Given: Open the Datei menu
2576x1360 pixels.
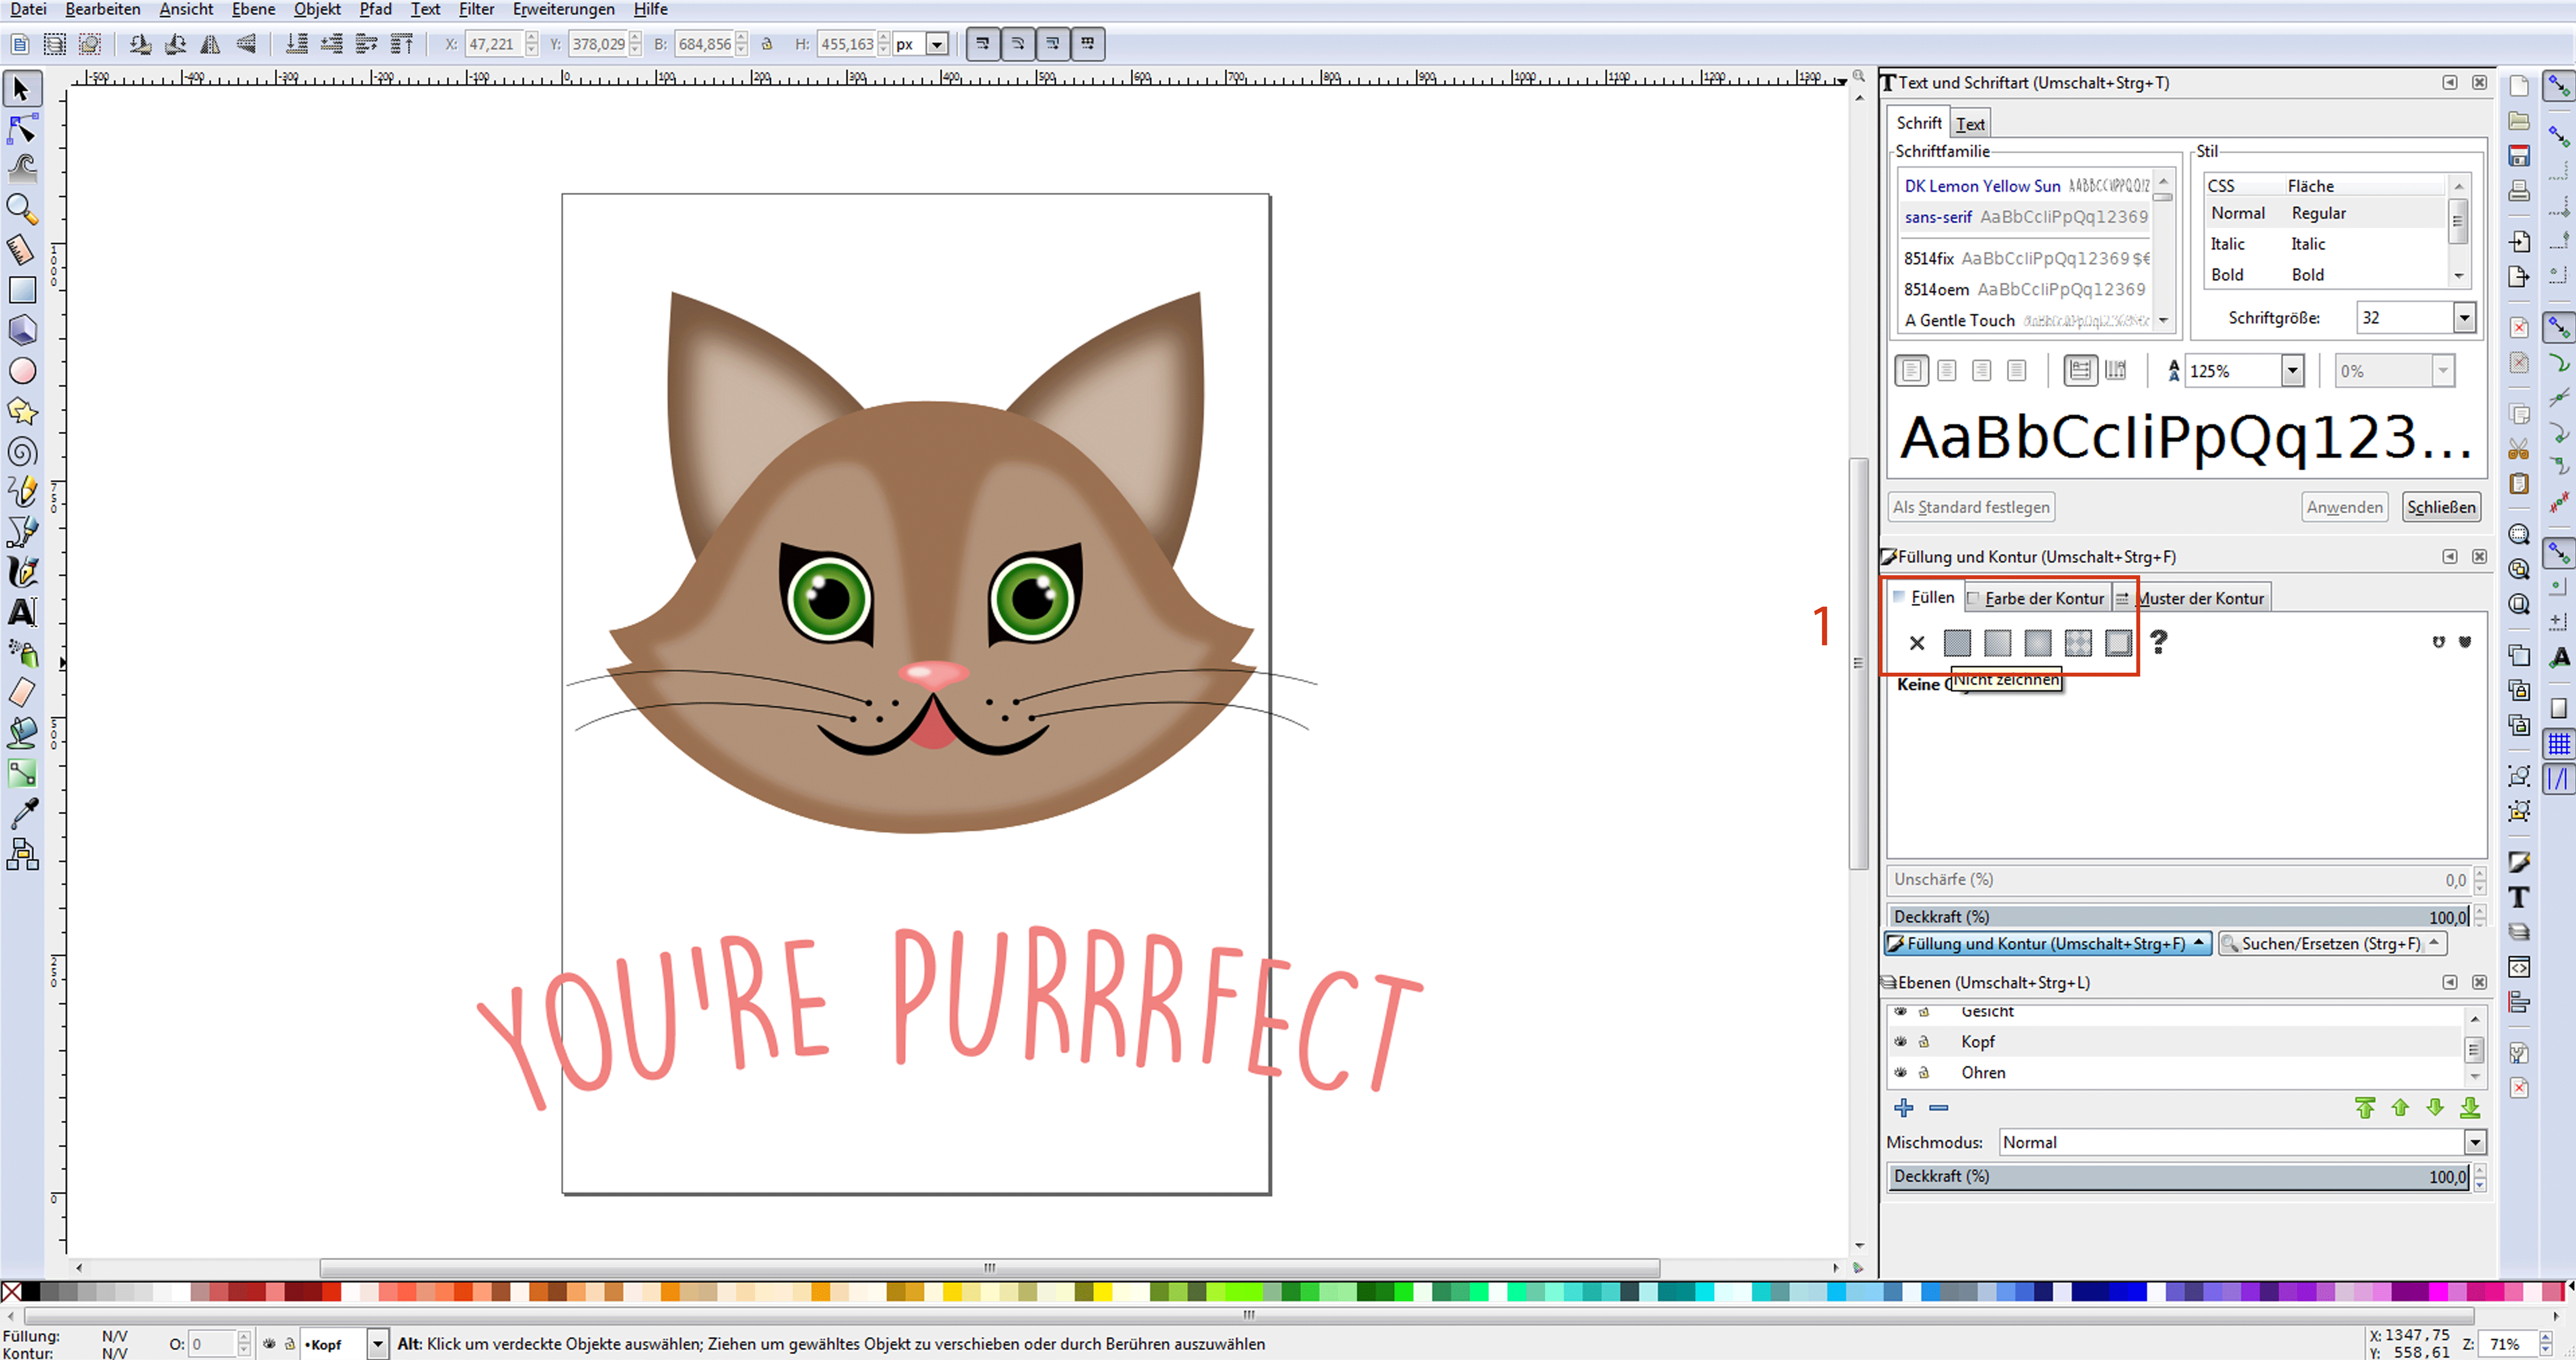Looking at the screenshot, I should pyautogui.click(x=27, y=9).
